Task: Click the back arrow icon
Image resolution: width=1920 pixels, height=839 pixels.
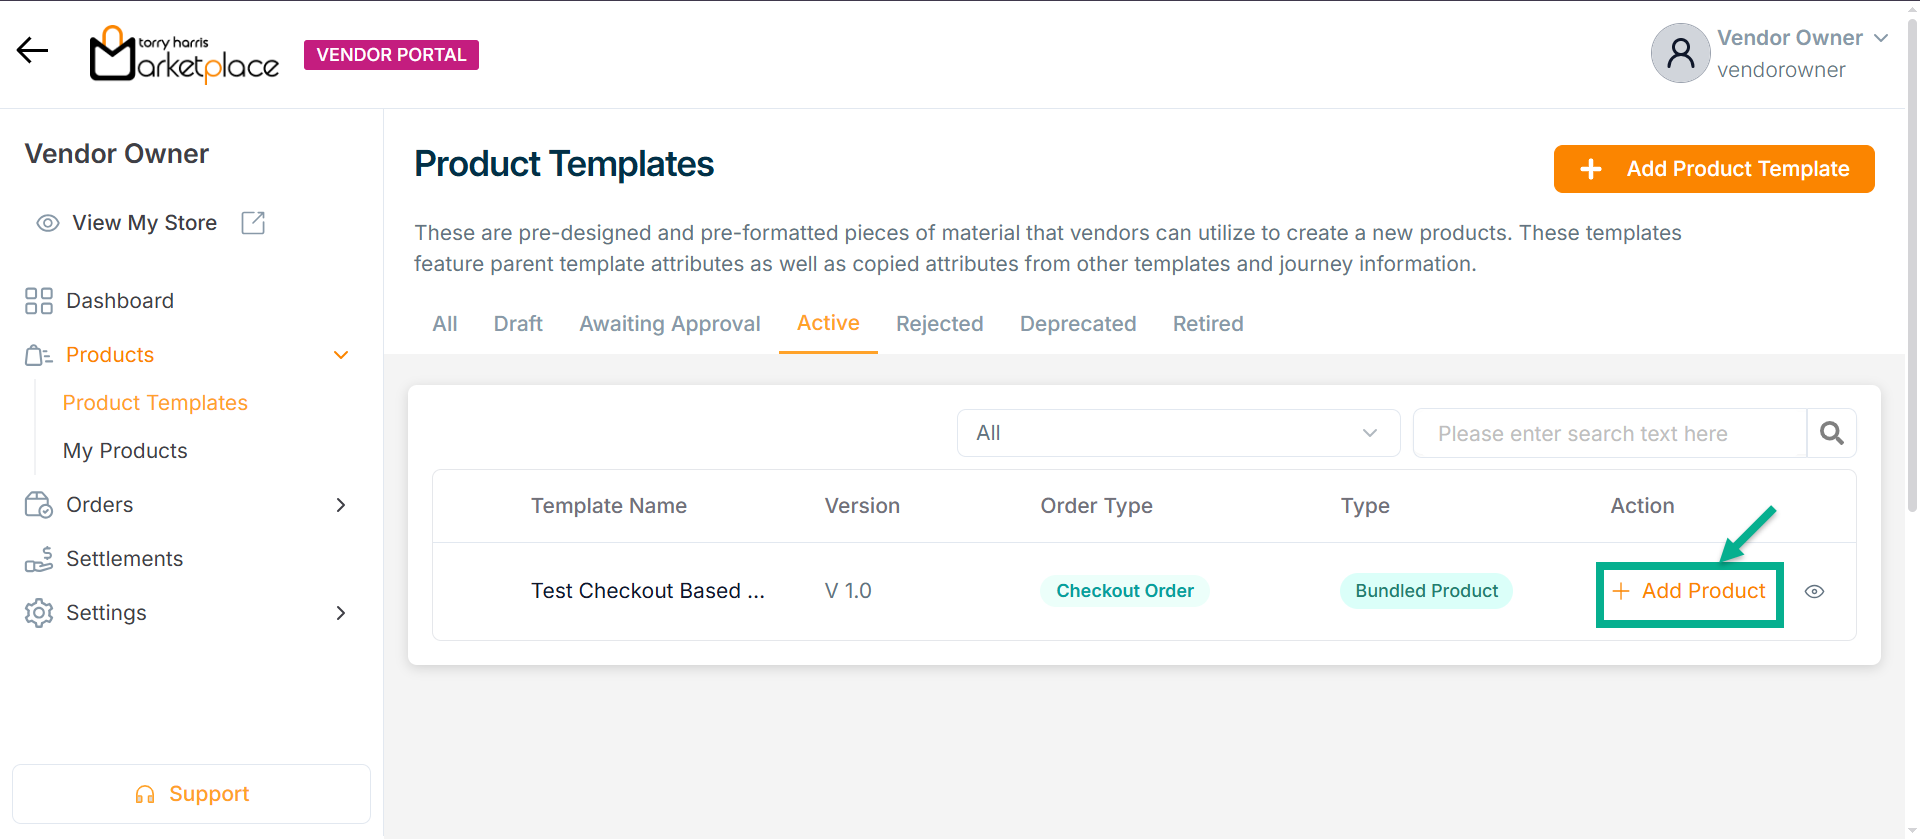Action: [x=32, y=51]
